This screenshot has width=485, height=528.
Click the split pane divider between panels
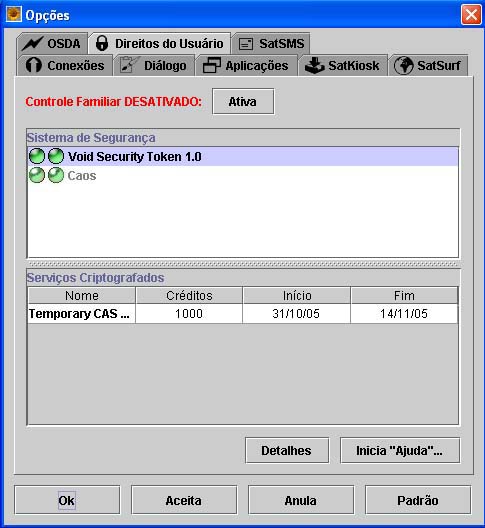tap(243, 264)
